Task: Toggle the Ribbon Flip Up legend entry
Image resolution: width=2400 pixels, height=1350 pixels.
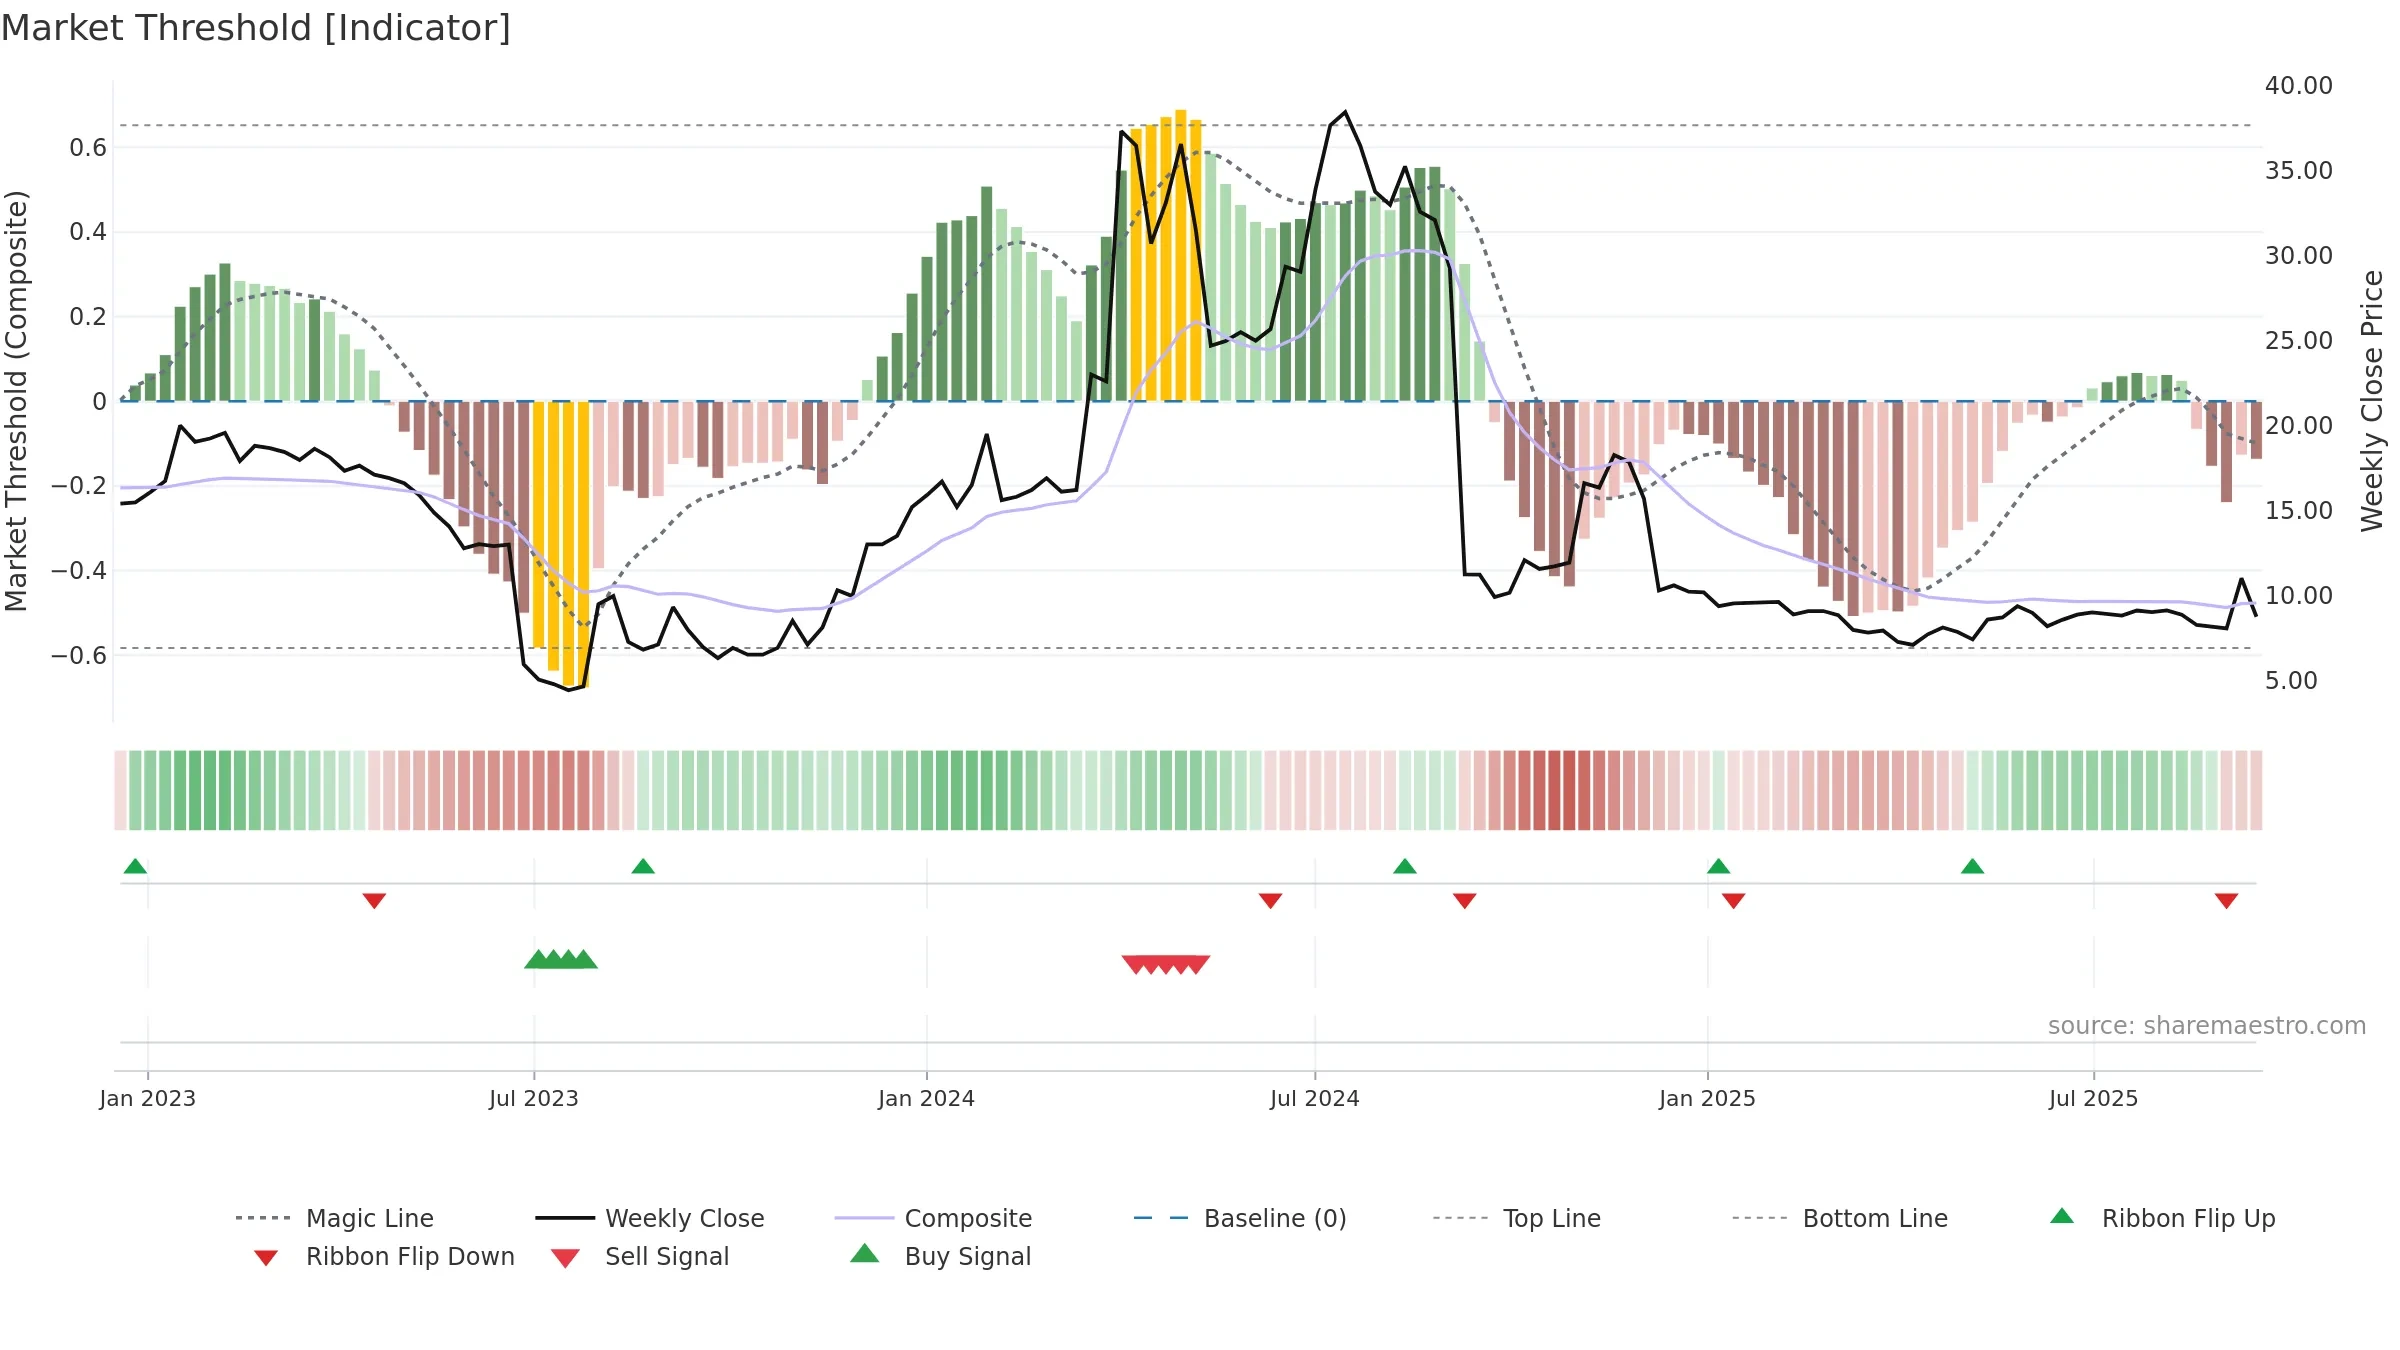Action: point(2162,1218)
